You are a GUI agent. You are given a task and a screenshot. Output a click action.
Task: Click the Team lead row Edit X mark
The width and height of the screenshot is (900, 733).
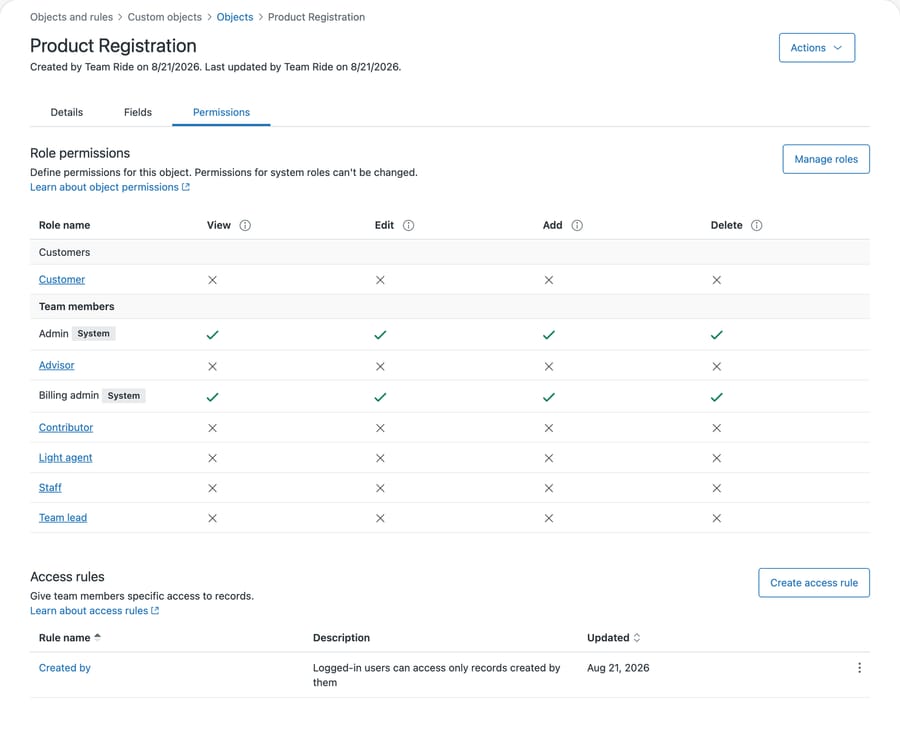(x=380, y=518)
